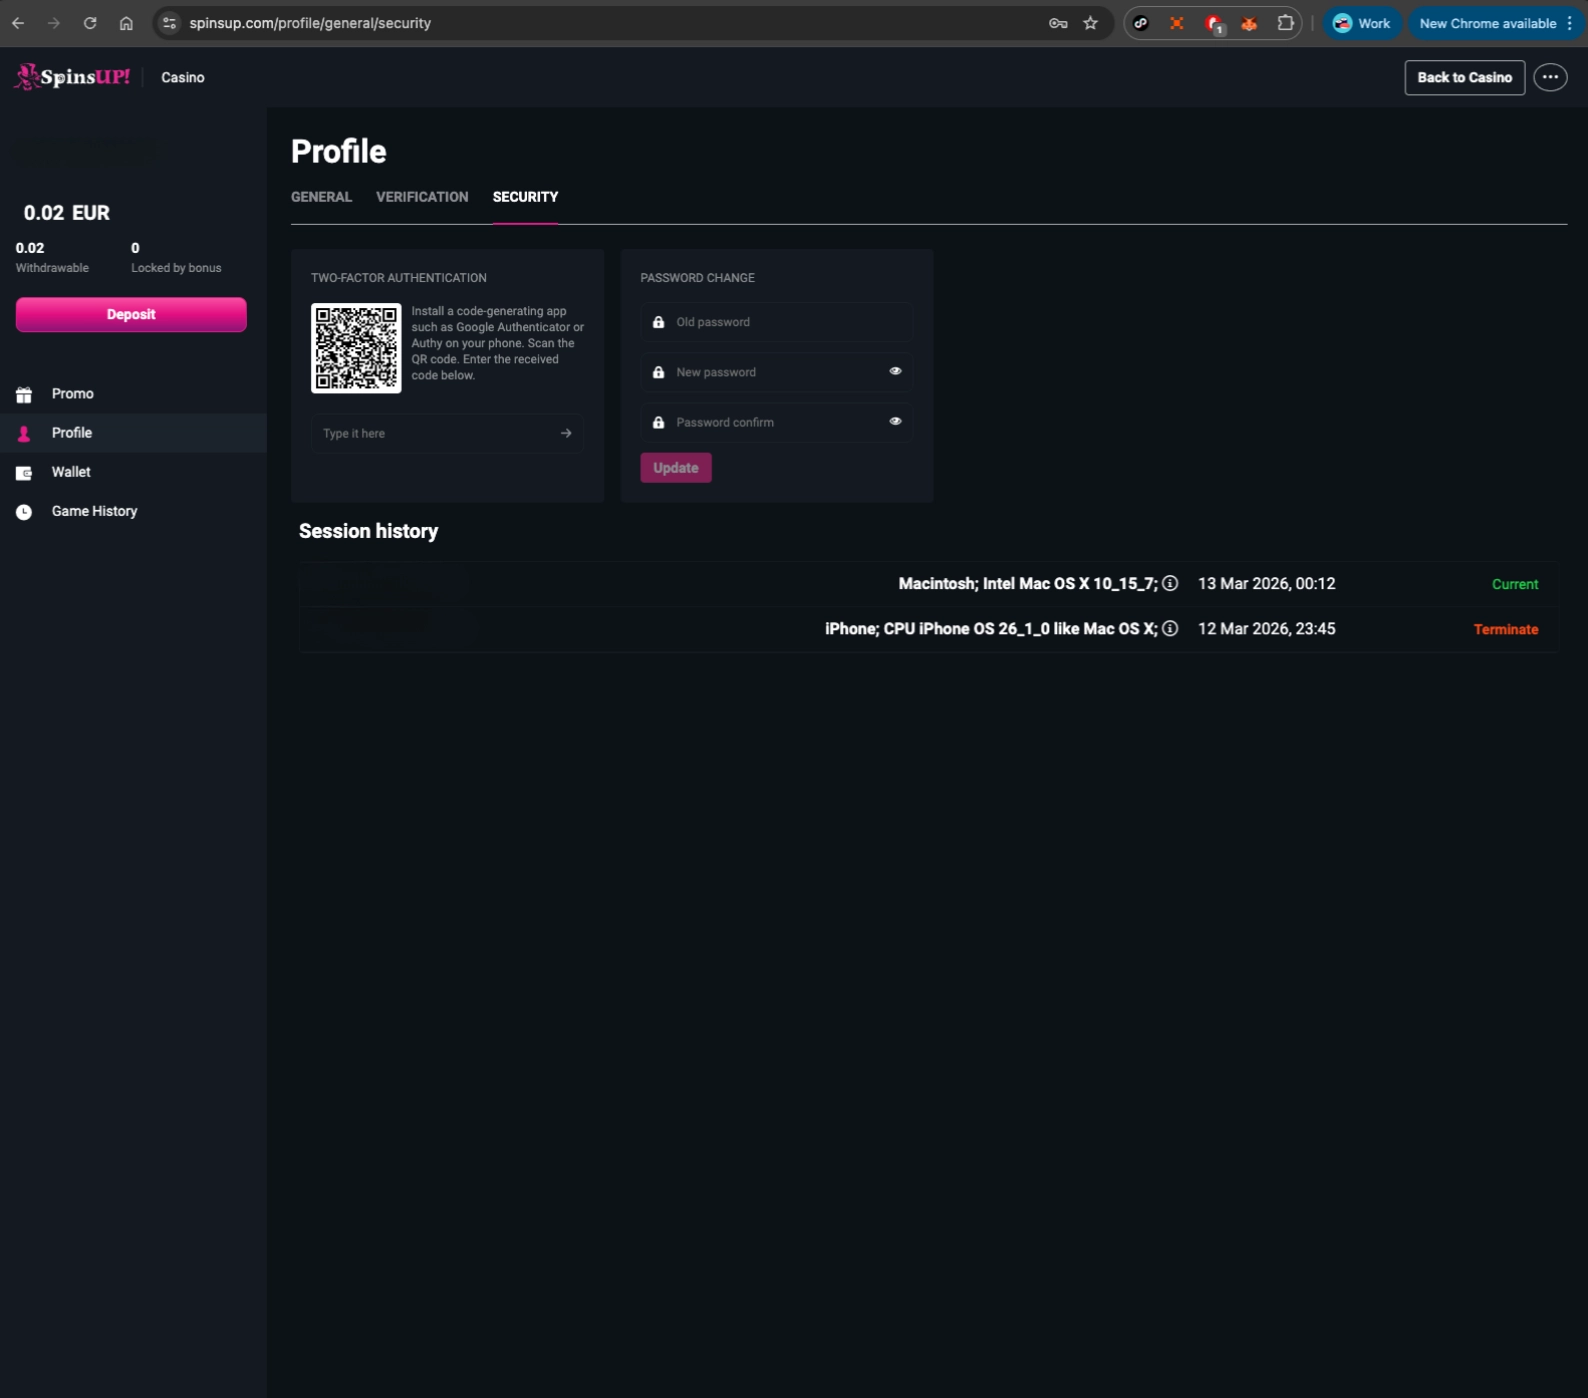Image resolution: width=1588 pixels, height=1398 pixels.
Task: Click the orange X extension icon
Action: coord(1177,23)
